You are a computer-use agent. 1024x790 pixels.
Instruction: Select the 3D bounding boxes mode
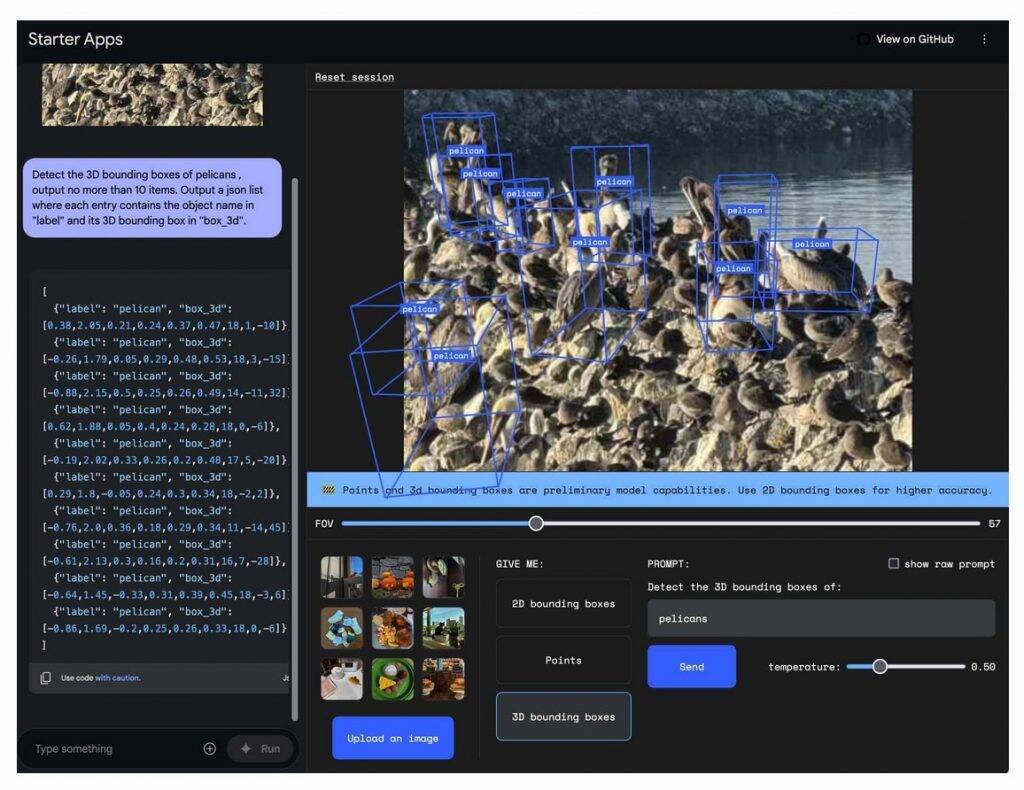coord(563,716)
